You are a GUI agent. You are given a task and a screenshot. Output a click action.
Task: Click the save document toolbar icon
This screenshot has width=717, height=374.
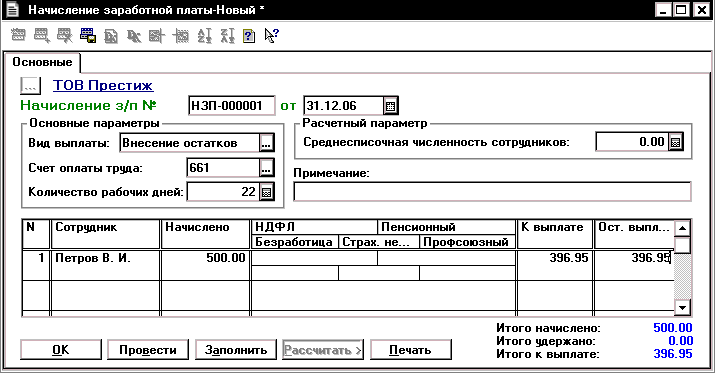tap(88, 35)
